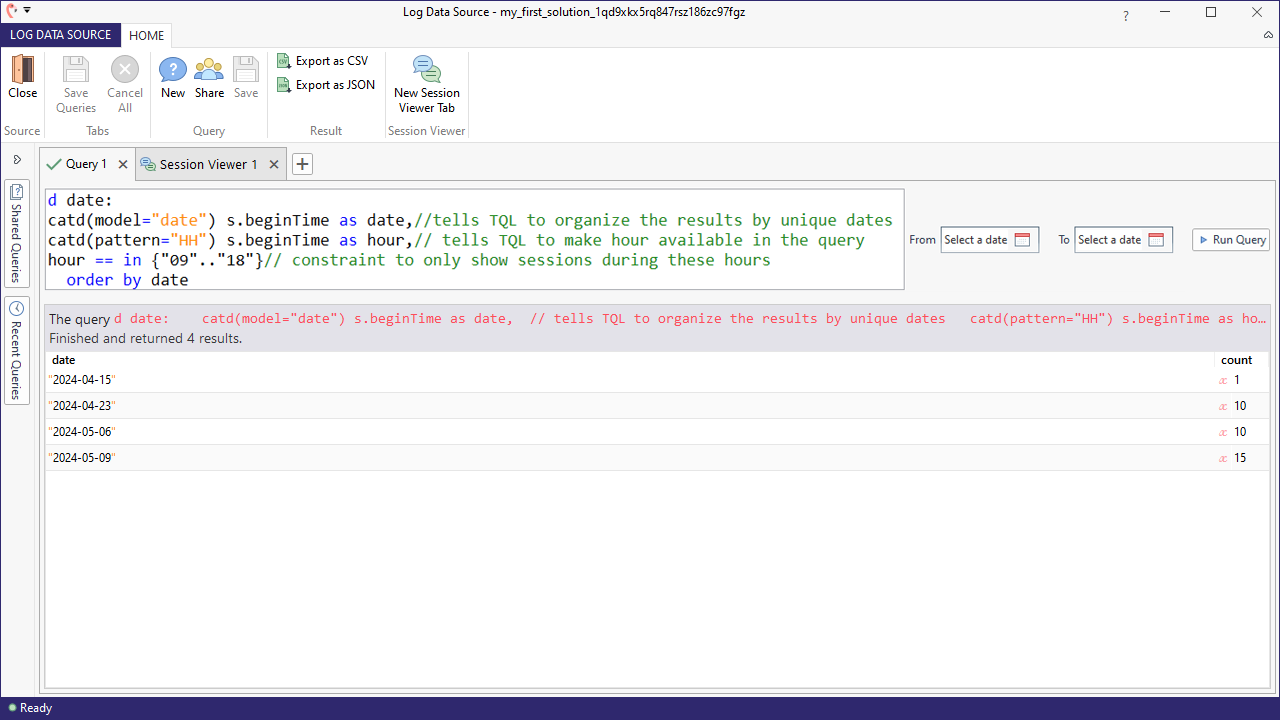Open the To date calendar picker
This screenshot has width=1280, height=720.
pyautogui.click(x=1156, y=240)
